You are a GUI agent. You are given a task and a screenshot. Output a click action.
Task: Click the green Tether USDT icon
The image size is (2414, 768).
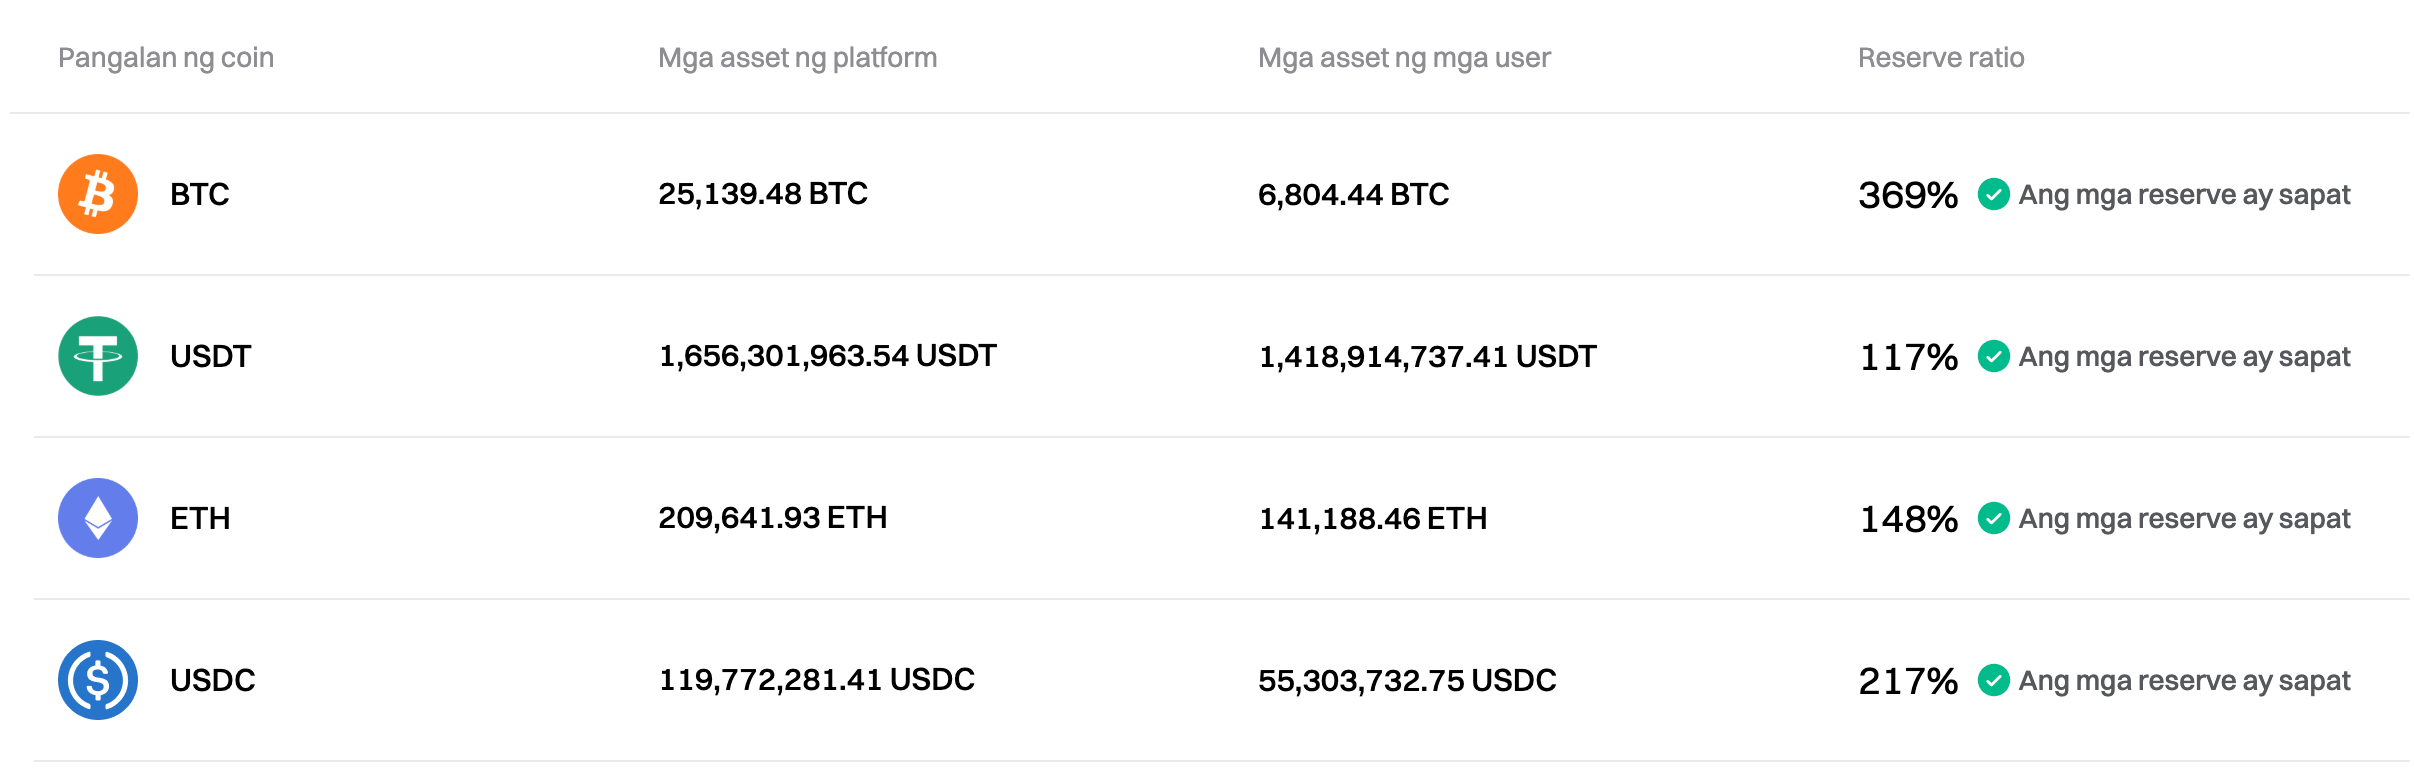[97, 356]
